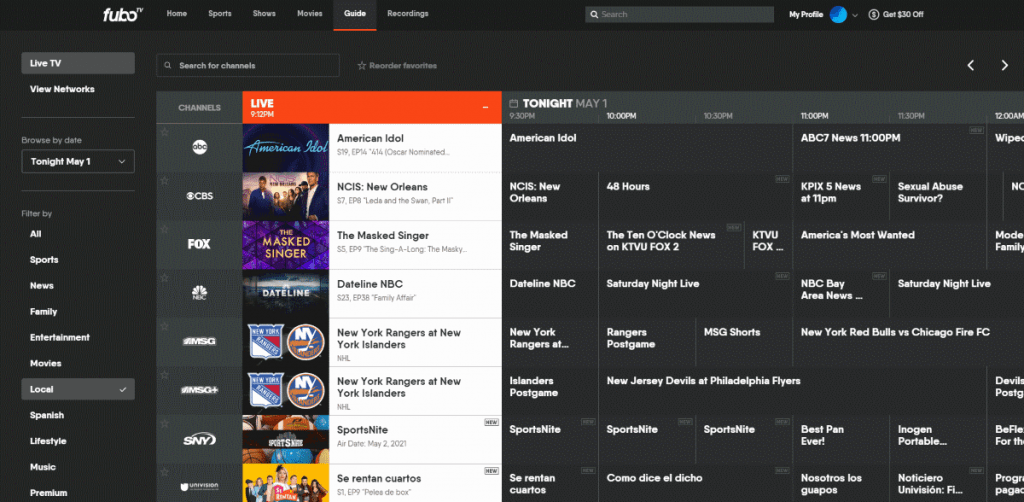Select the FOX channel logo
Image resolution: width=1024 pixels, height=502 pixels.
pos(199,244)
